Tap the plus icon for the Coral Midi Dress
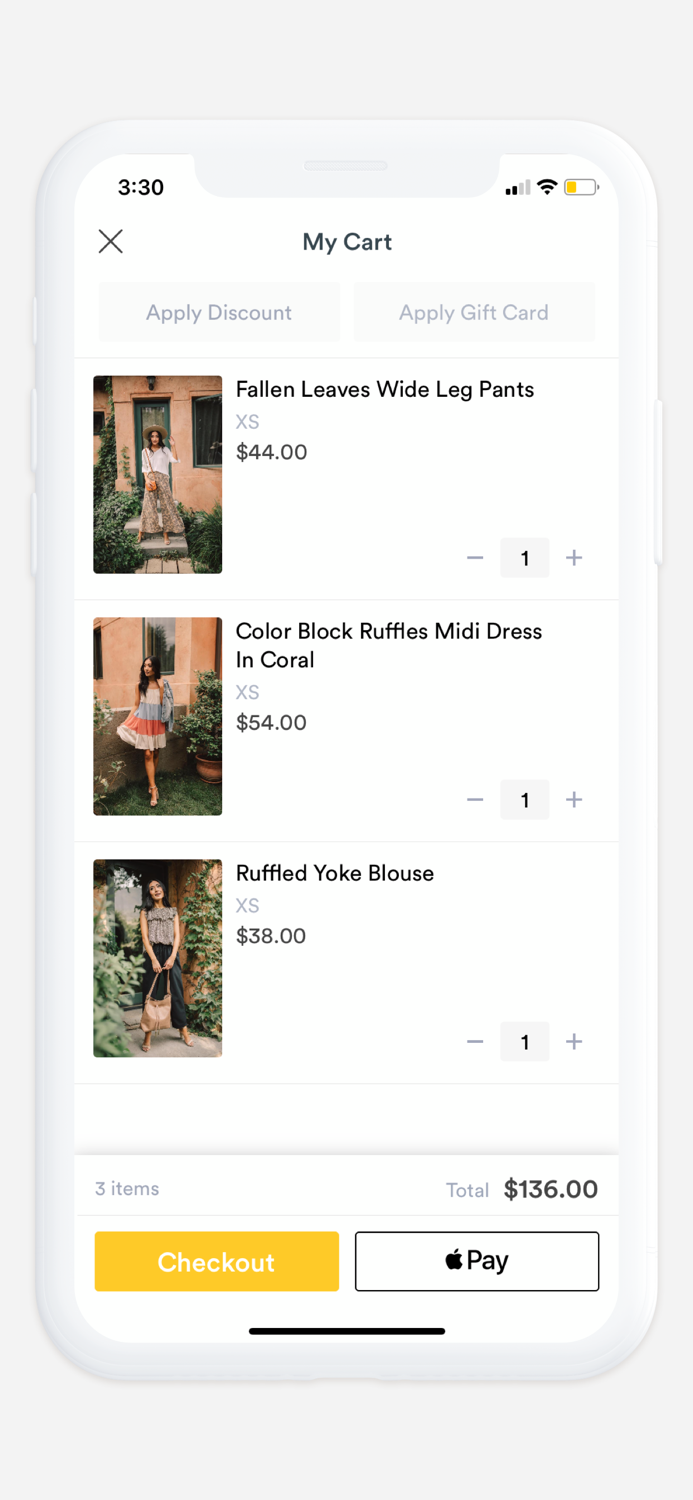 (575, 800)
